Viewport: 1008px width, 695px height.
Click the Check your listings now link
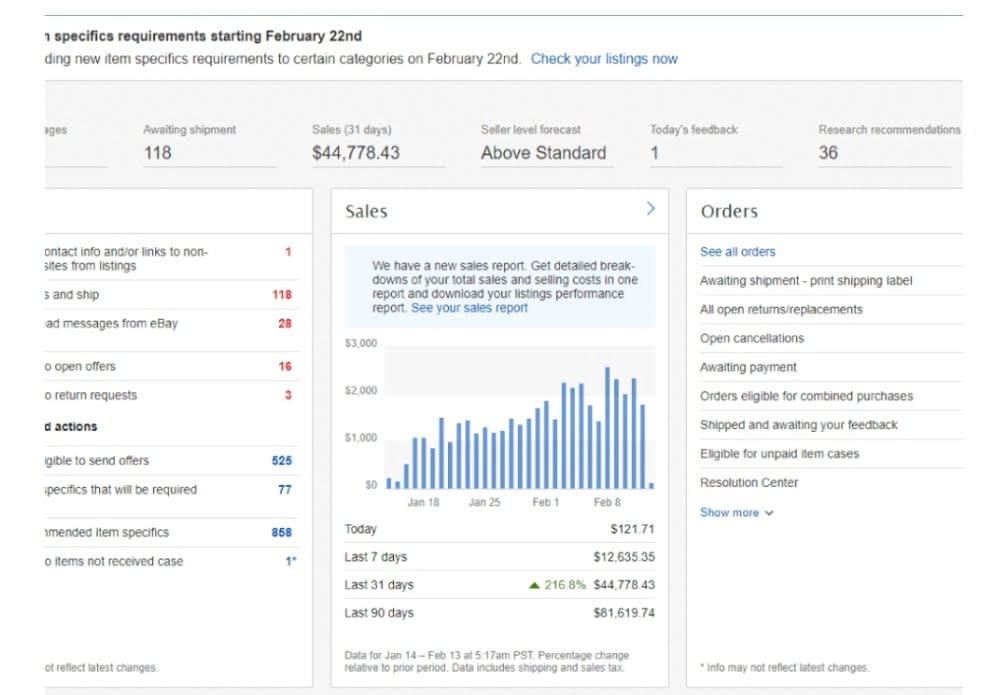(x=604, y=59)
